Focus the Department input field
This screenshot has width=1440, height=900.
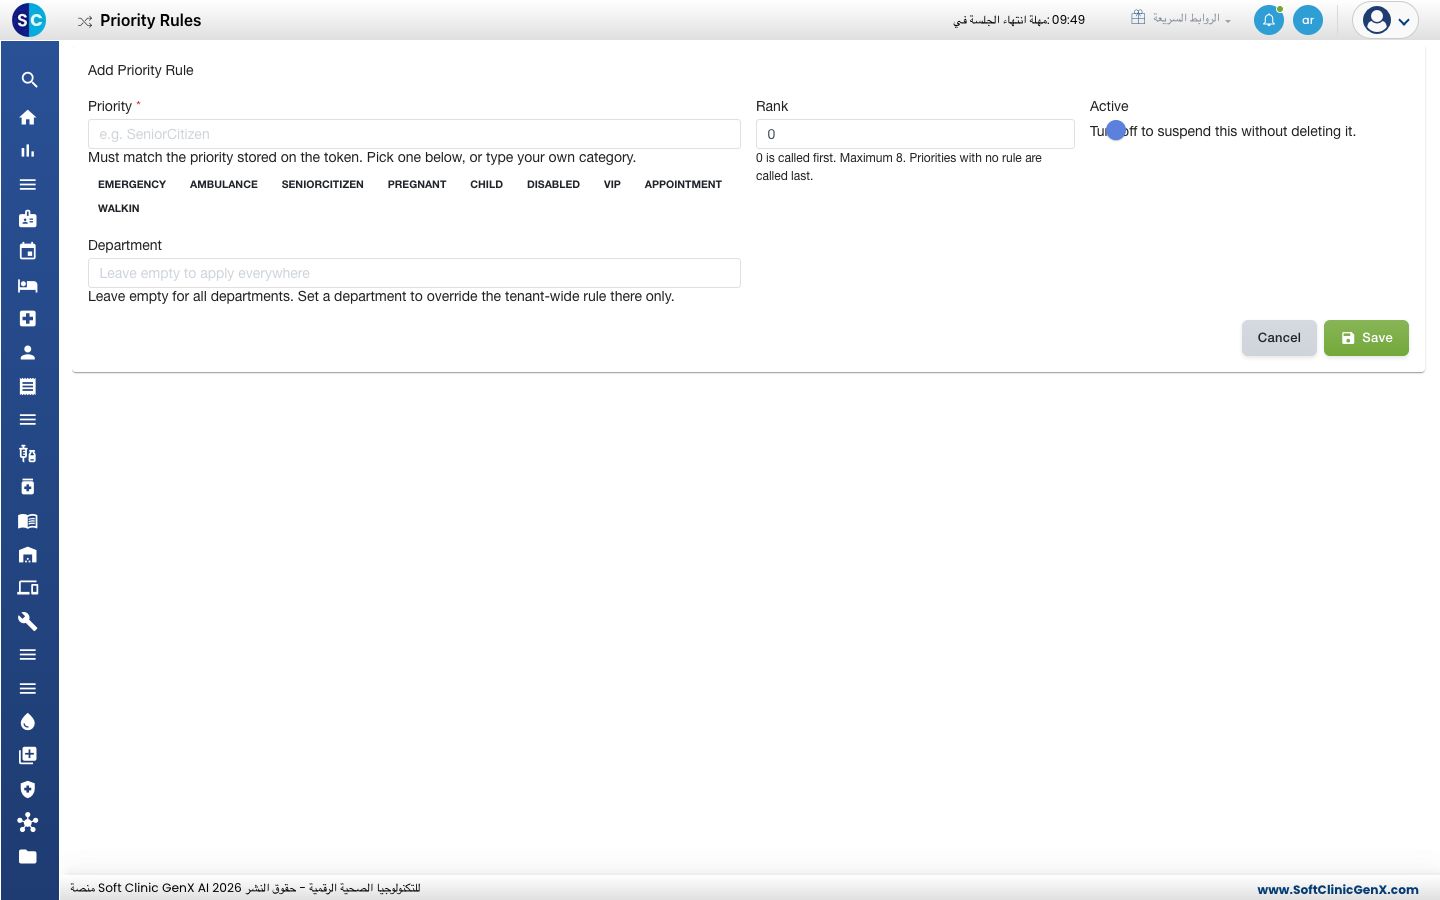[414, 273]
